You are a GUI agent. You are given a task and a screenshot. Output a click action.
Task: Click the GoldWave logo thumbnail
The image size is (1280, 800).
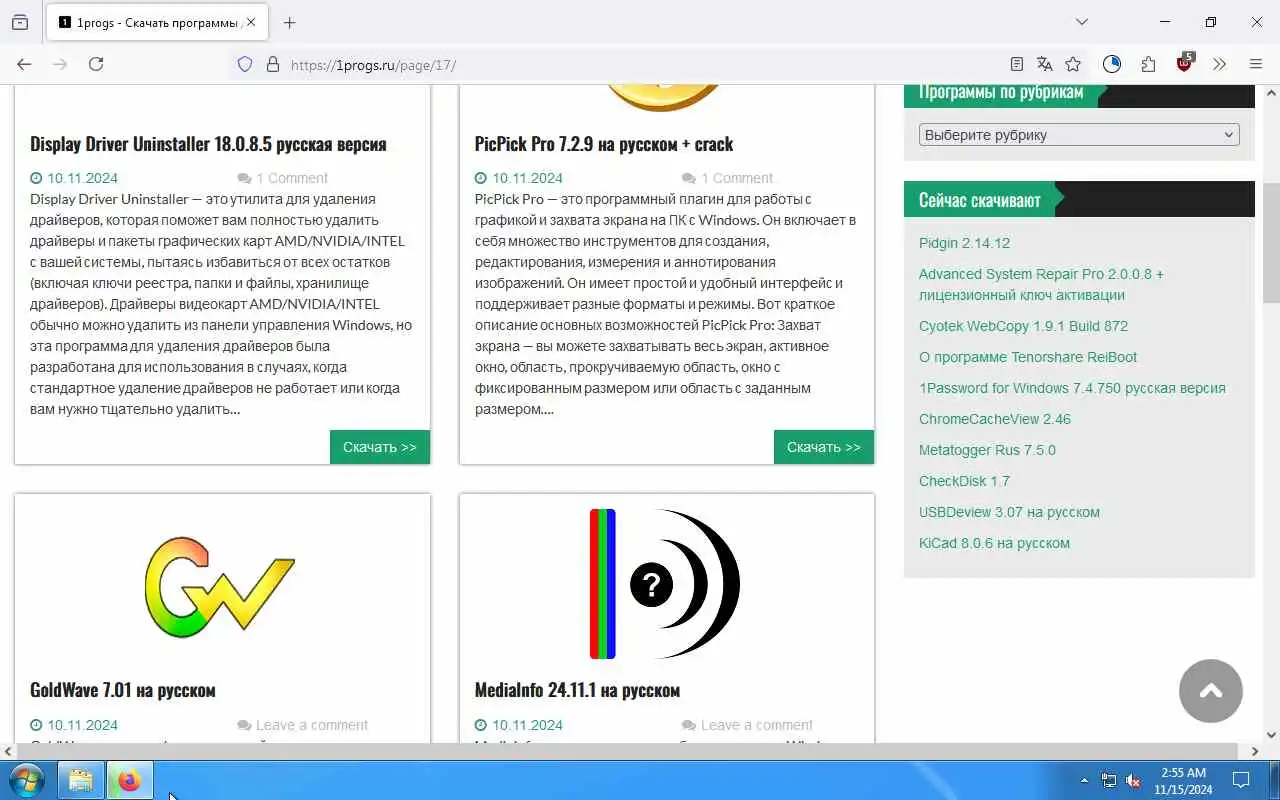(x=220, y=586)
